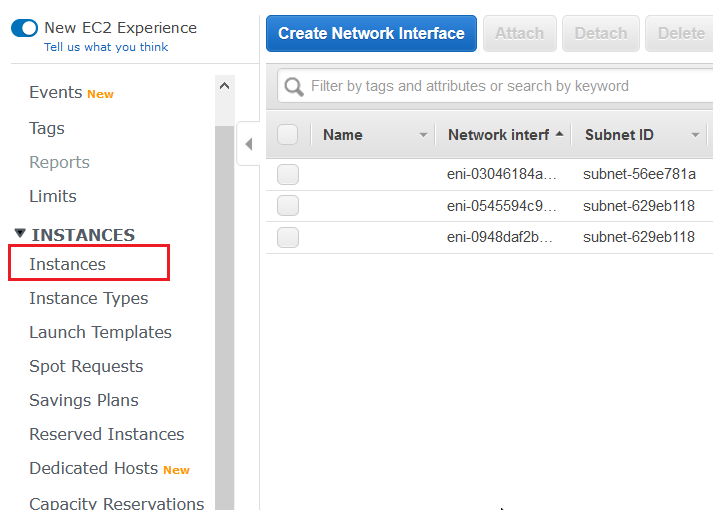This screenshot has height=519, width=713.
Task: Select the checkbox for eni-03046184a row
Action: click(x=288, y=175)
